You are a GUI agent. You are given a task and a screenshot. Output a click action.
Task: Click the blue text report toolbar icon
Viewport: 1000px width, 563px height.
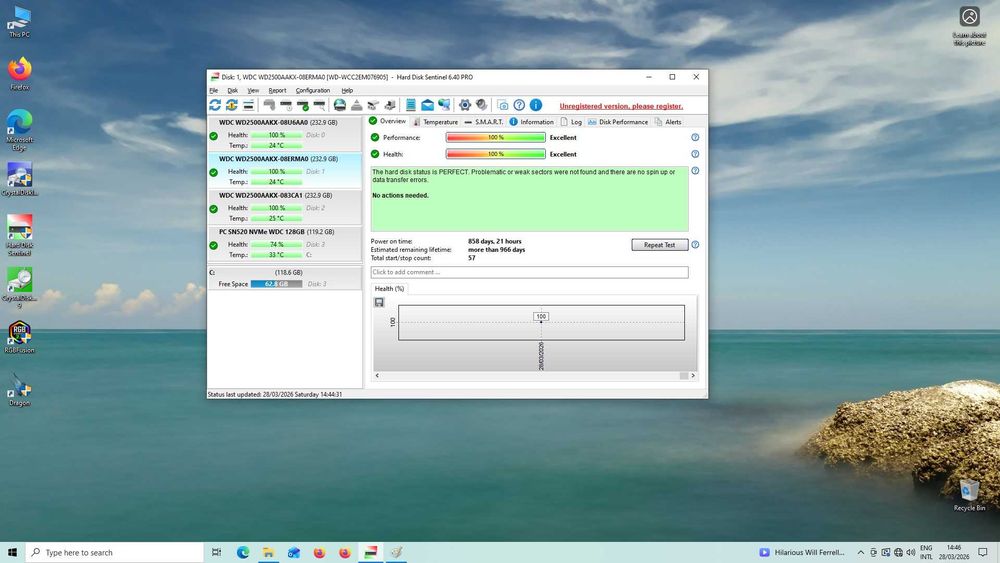(411, 105)
